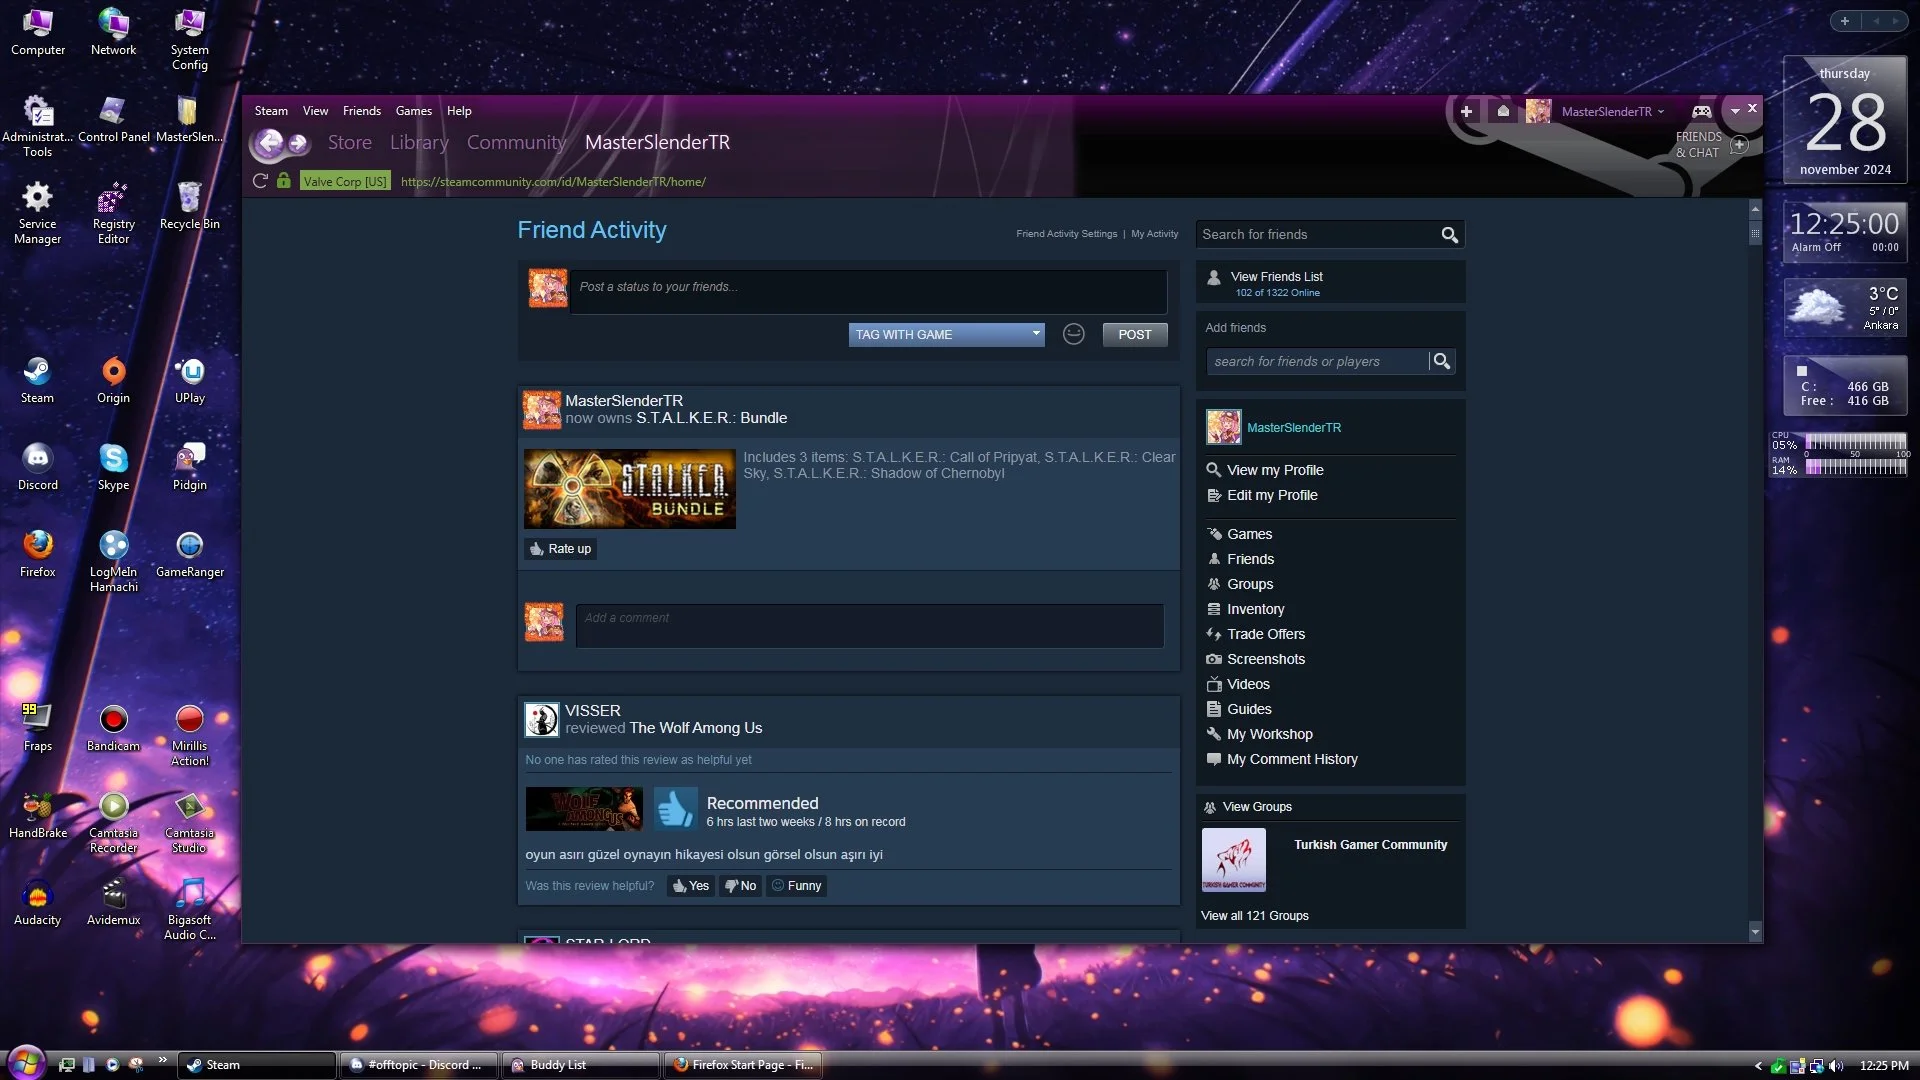Viewport: 1920px width, 1080px height.
Task: Mark VISSER's review helpful with Yes
Action: [x=691, y=886]
